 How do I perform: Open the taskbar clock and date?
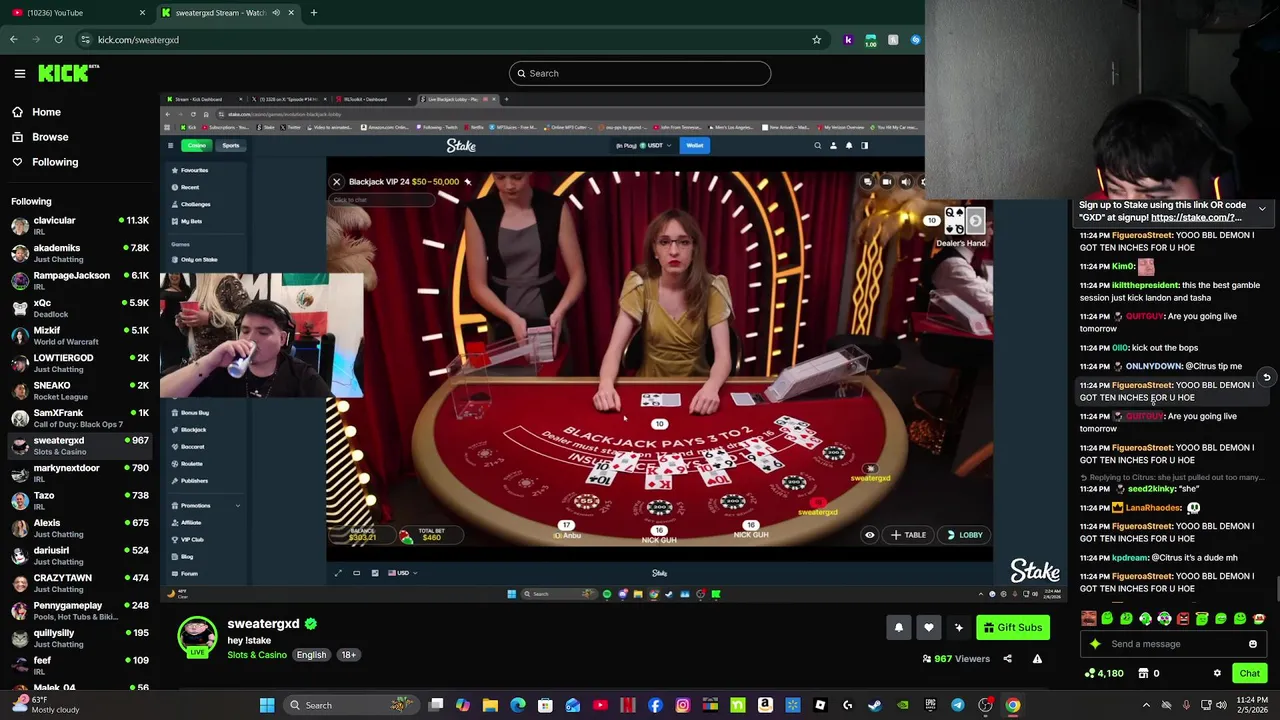click(x=1252, y=705)
